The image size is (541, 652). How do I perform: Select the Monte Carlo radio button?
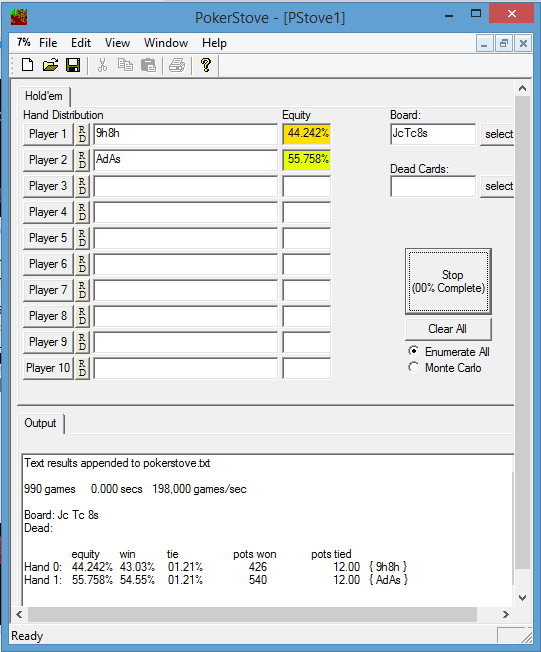[414, 367]
